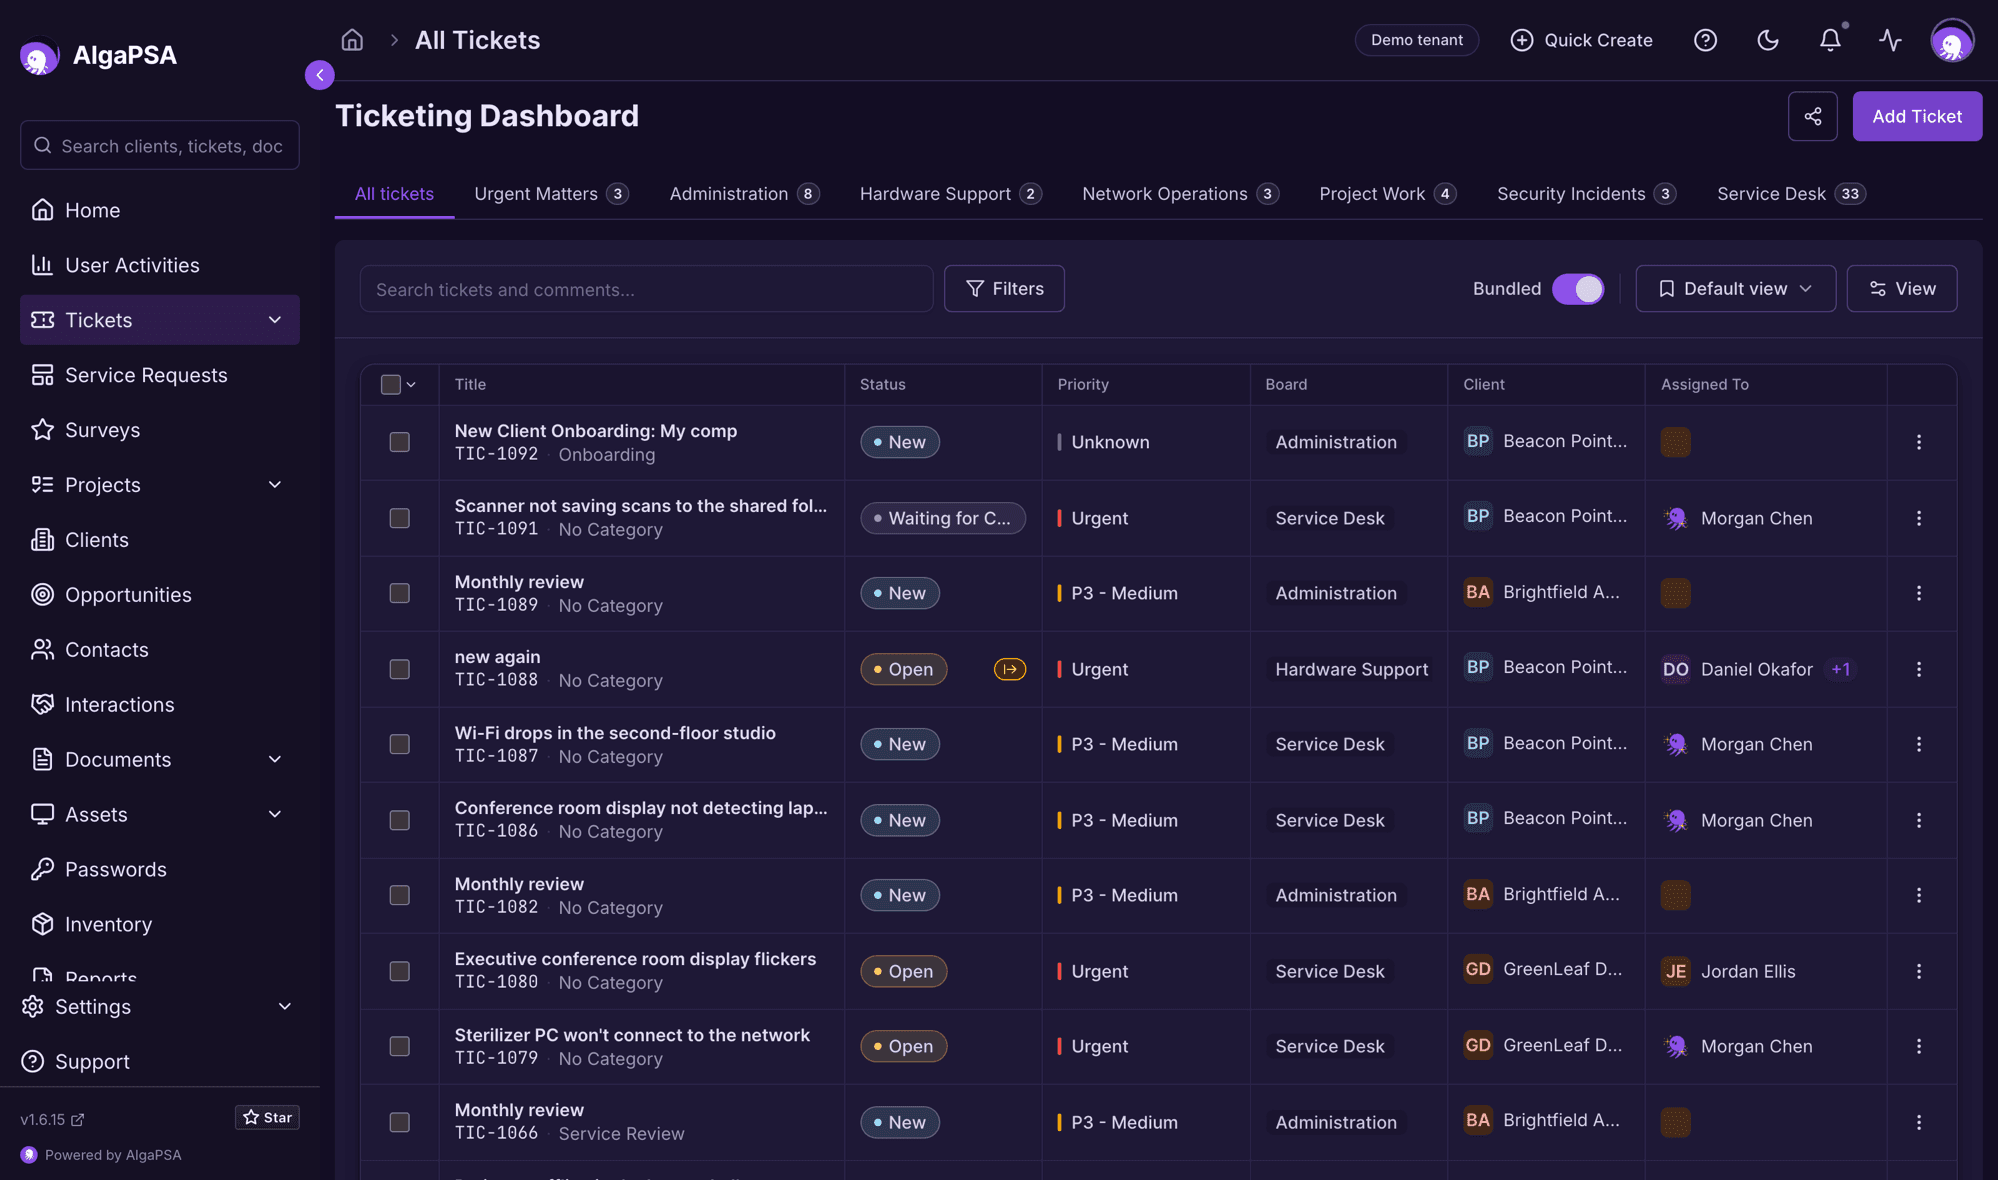This screenshot has width=1998, height=1180.
Task: Switch to the Hardware Support tab
Action: (950, 194)
